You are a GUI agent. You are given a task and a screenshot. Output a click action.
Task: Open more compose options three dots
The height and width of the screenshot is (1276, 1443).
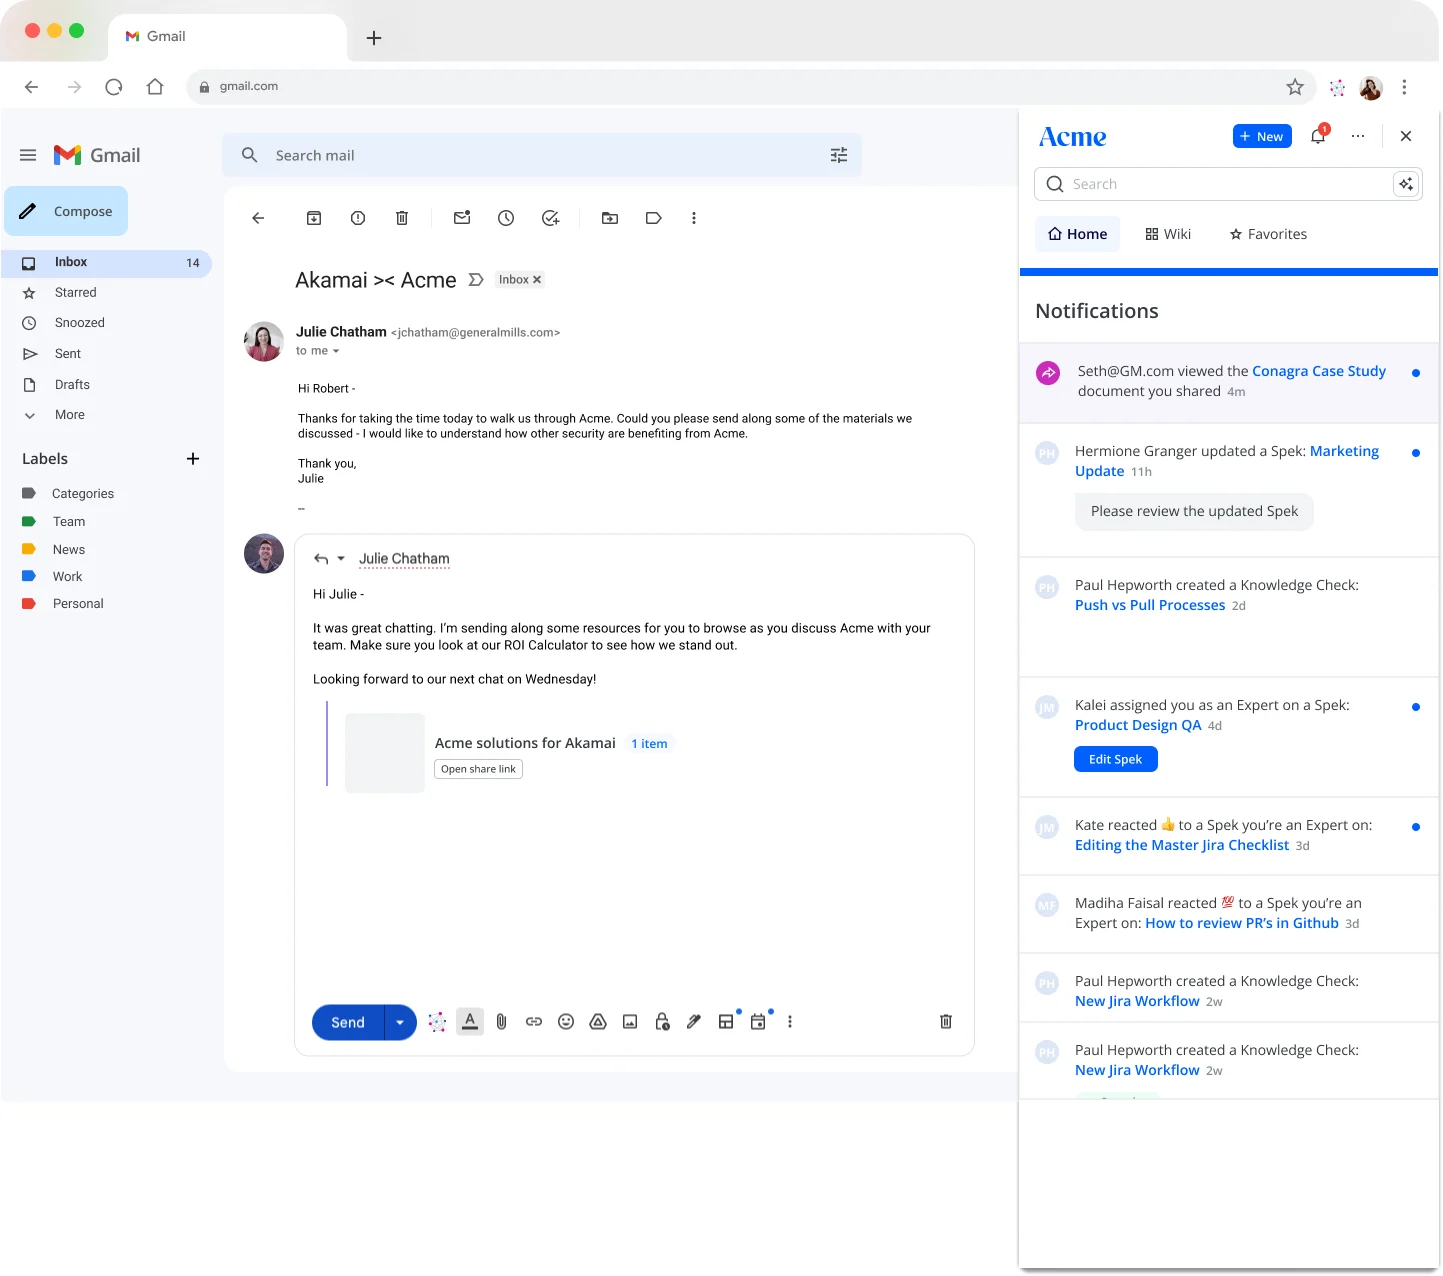[790, 1022]
